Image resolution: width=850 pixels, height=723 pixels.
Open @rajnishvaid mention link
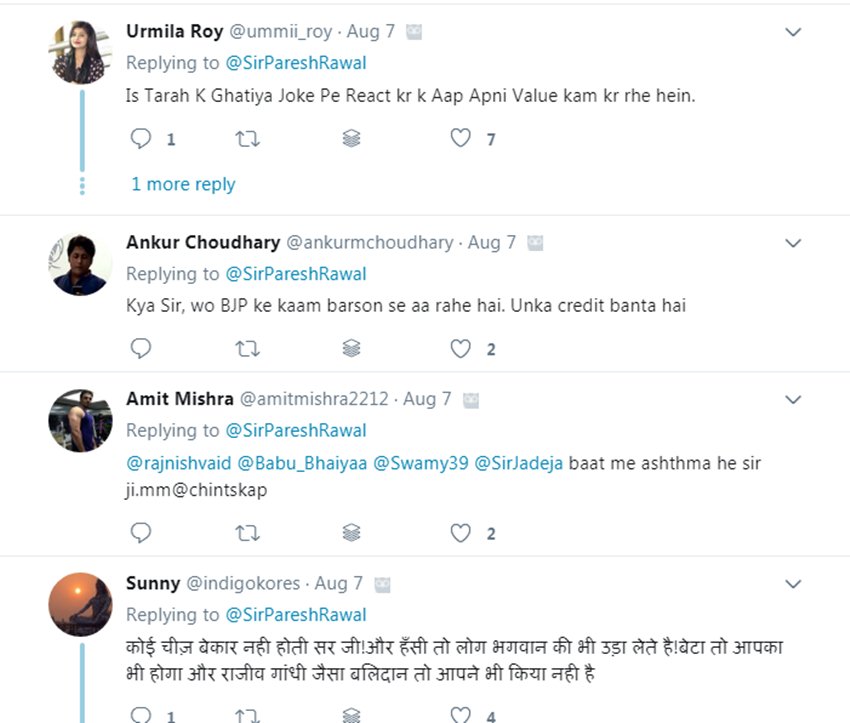(179, 464)
